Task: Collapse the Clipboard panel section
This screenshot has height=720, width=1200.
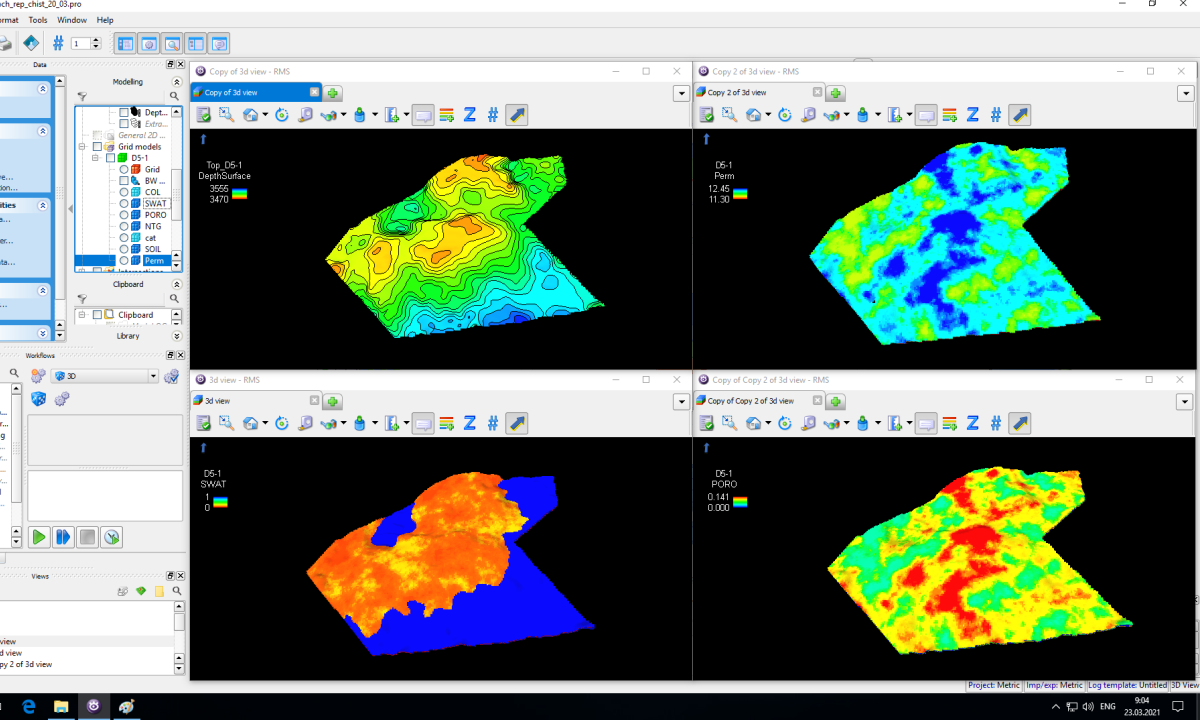Action: [177, 284]
